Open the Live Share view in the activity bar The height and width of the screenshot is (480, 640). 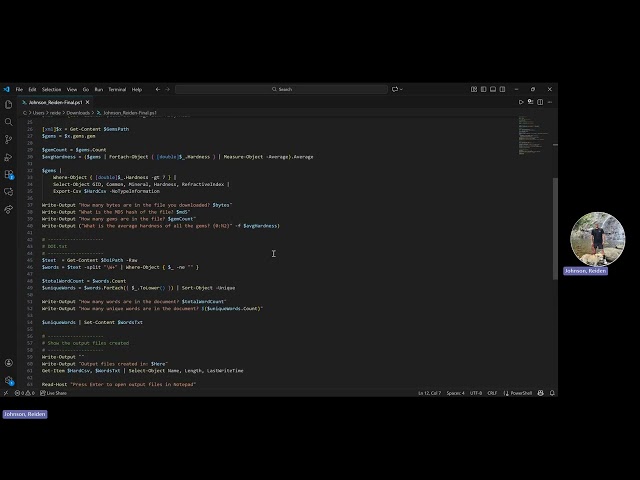click(x=8, y=209)
